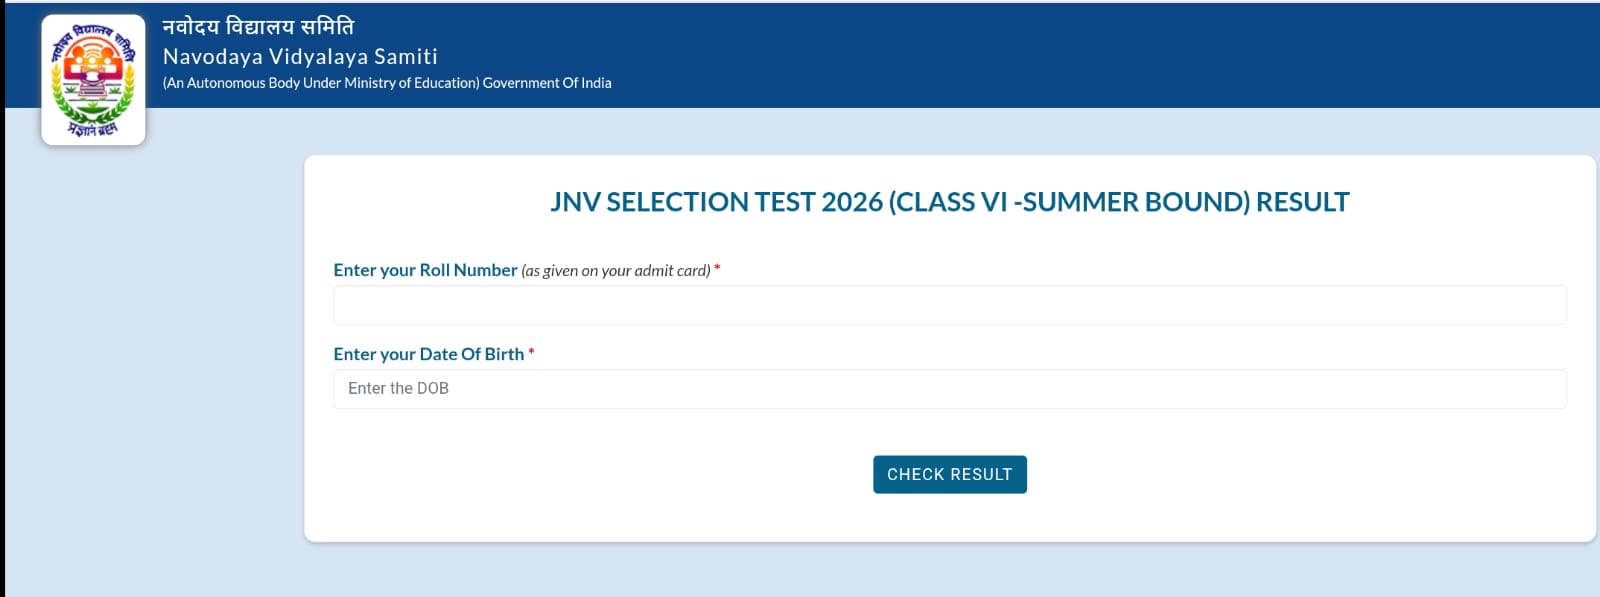Click the Navodaya Vidyalaya Samiti logo emblem
This screenshot has width=1600, height=597.
click(x=93, y=73)
